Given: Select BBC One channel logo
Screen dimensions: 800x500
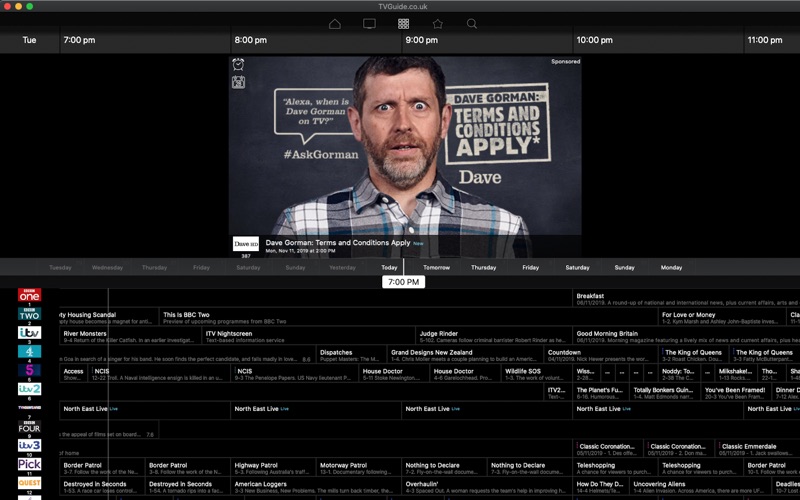Looking at the screenshot, I should [30, 295].
